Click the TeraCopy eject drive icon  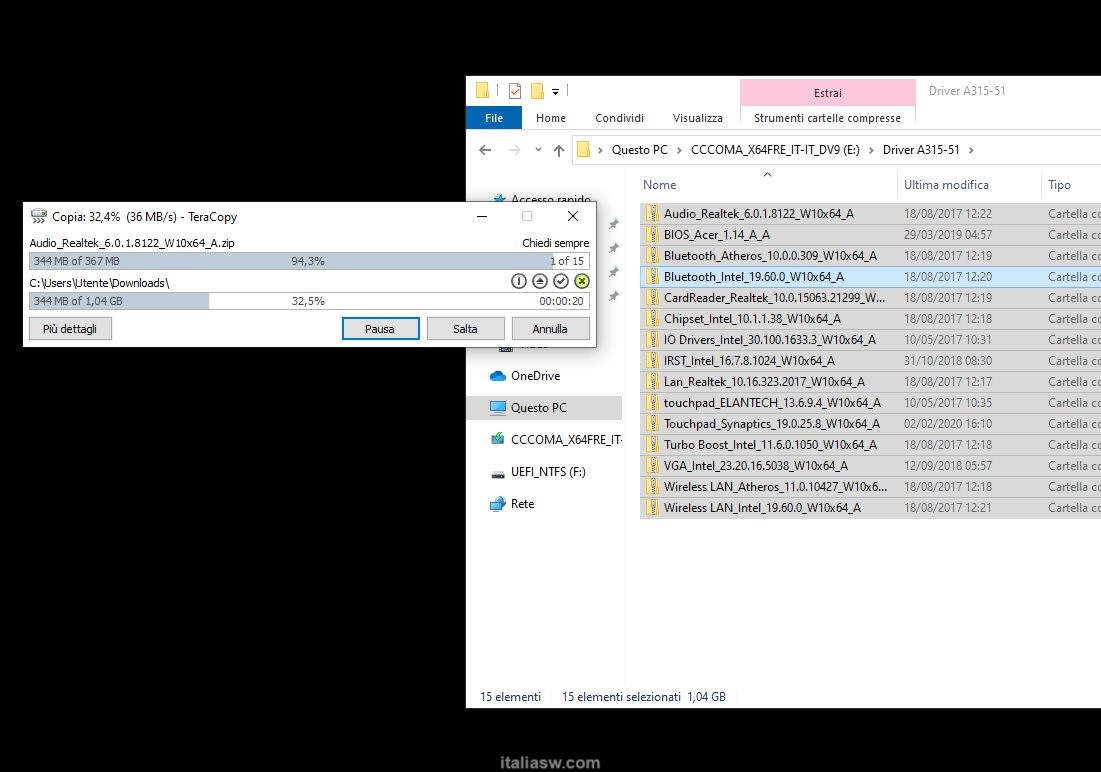(539, 282)
